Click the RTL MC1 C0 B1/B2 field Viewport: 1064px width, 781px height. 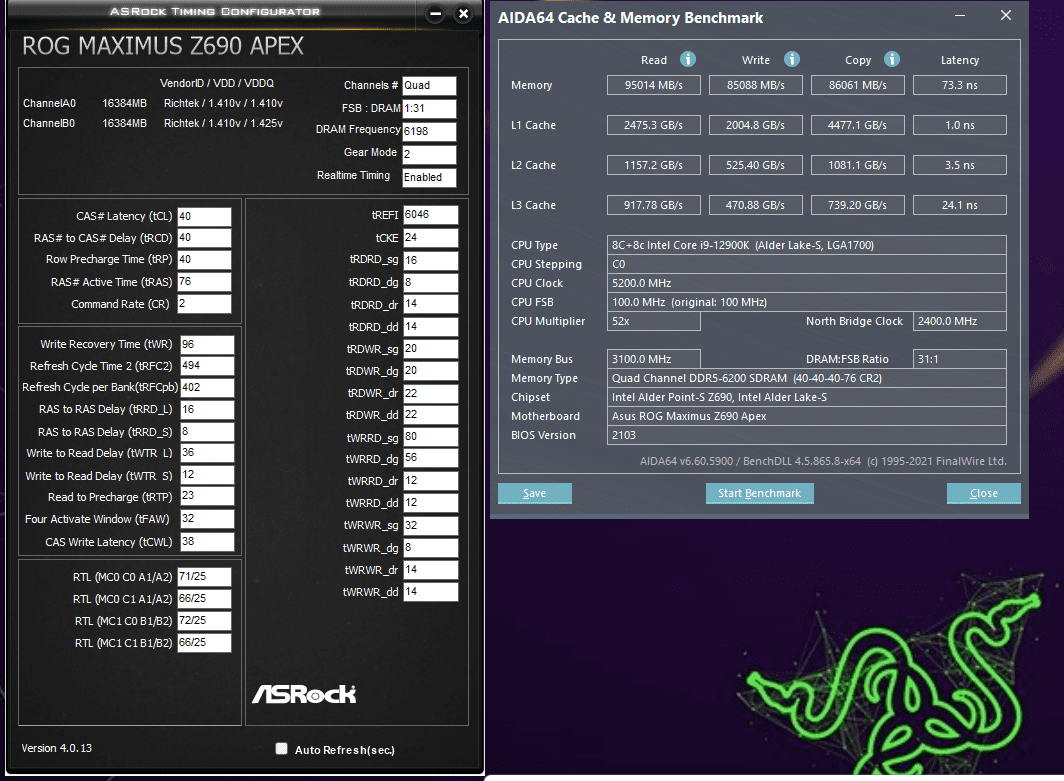(204, 620)
